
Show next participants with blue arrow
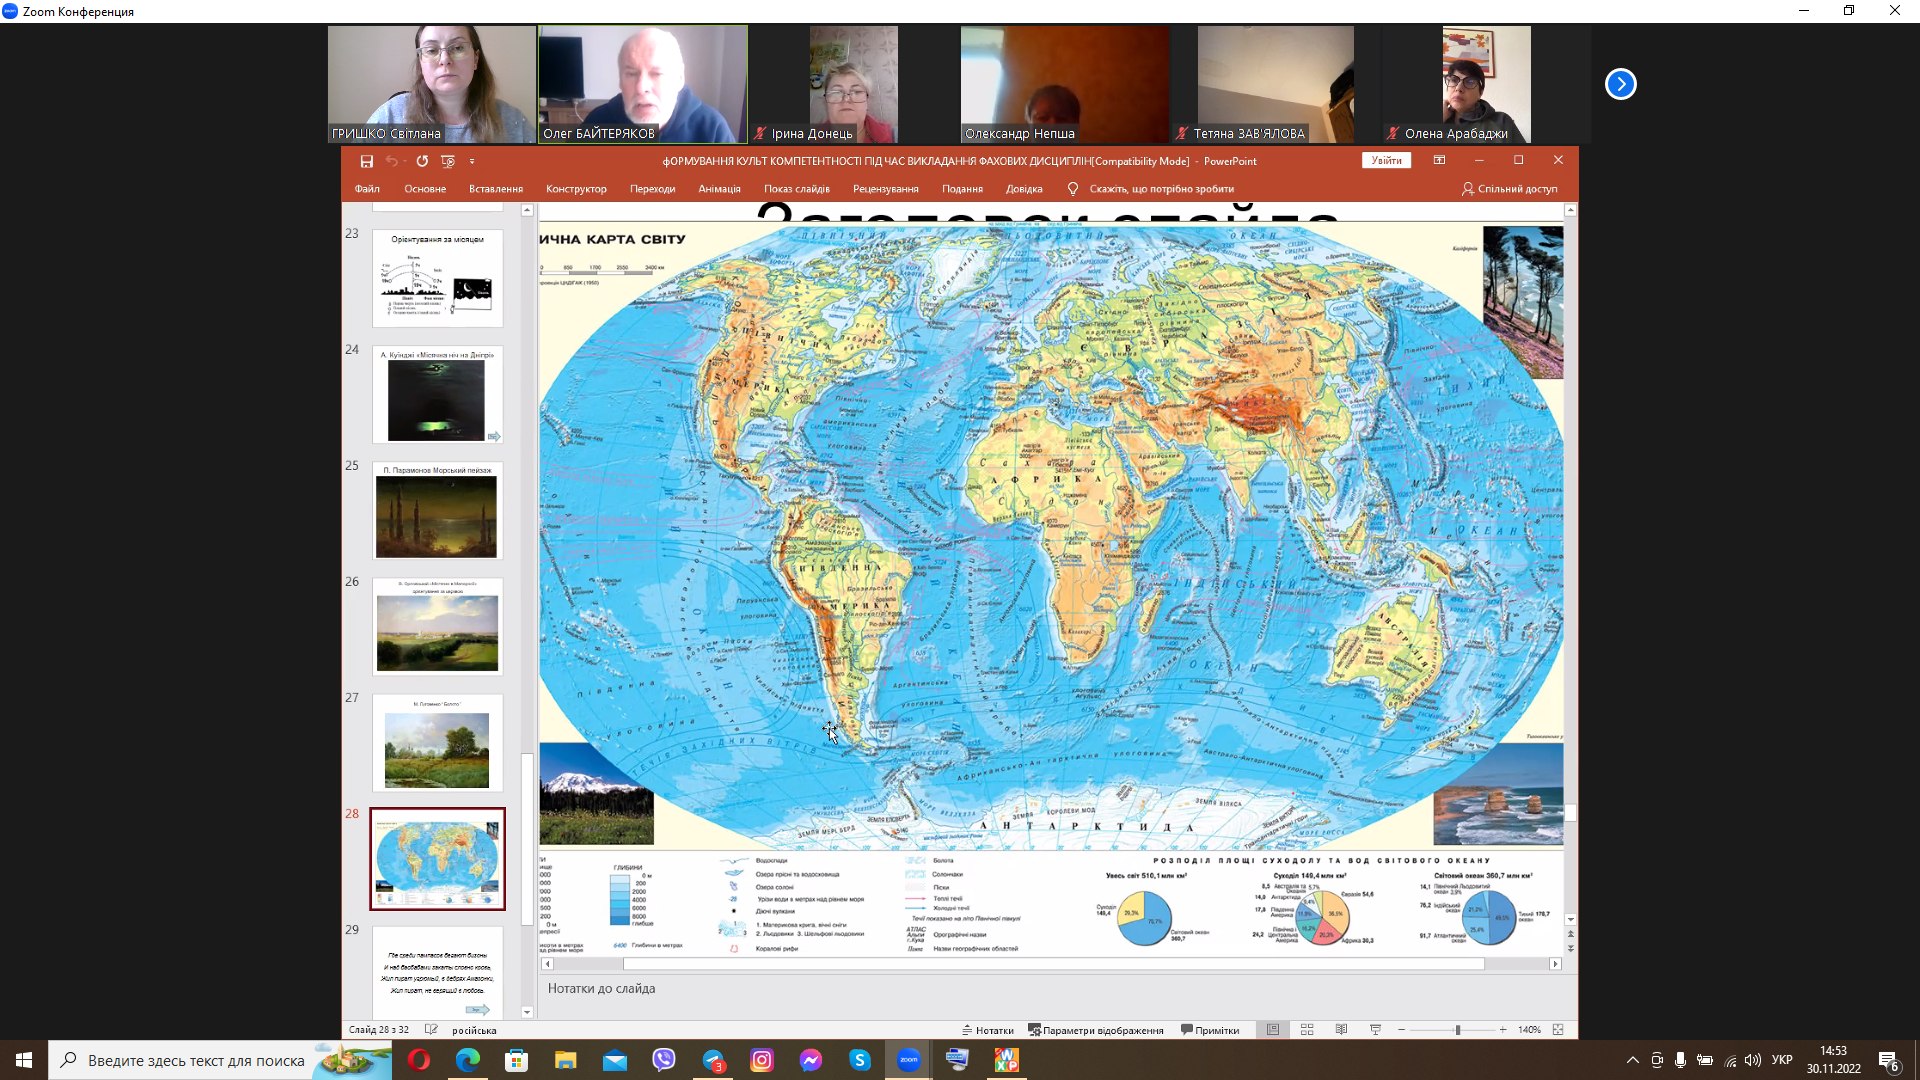click(x=1620, y=84)
